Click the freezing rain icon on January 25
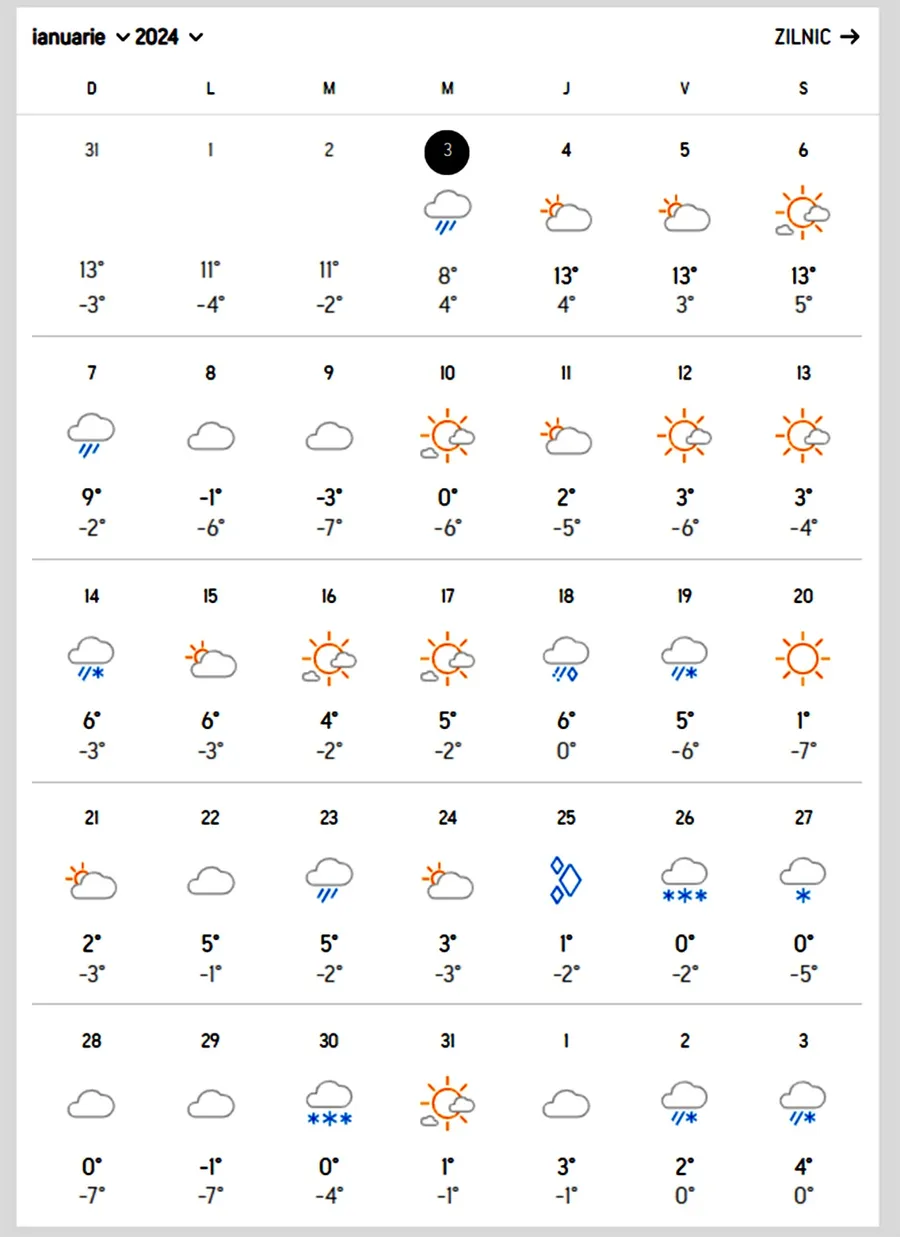This screenshot has height=1237, width=900. tap(566, 881)
